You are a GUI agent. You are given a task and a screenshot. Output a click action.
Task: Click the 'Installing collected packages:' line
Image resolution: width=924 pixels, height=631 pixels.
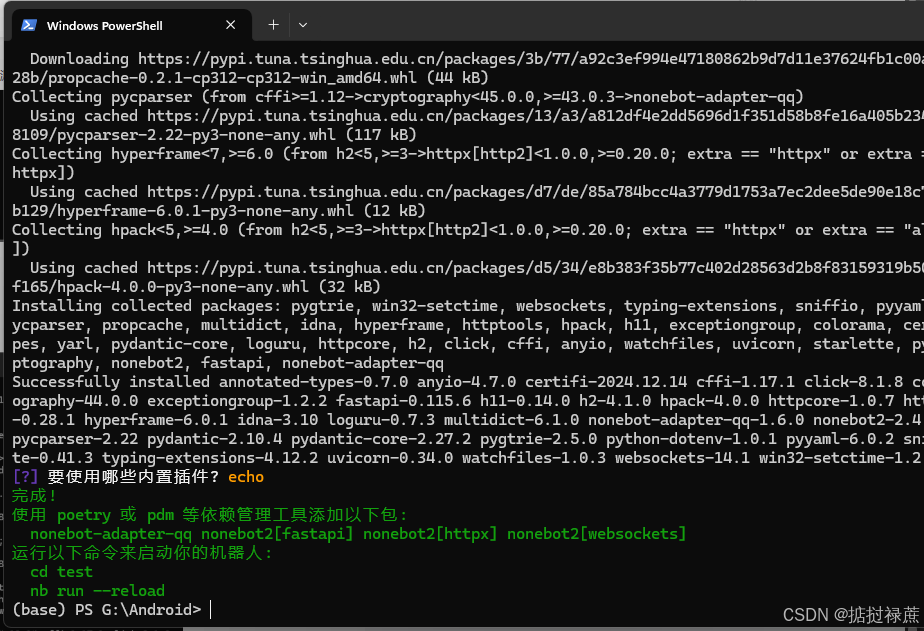pyautogui.click(x=468, y=306)
